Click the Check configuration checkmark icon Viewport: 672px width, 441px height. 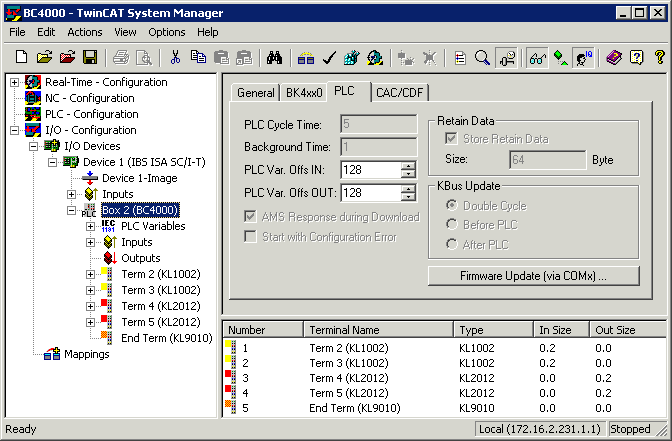[x=329, y=57]
